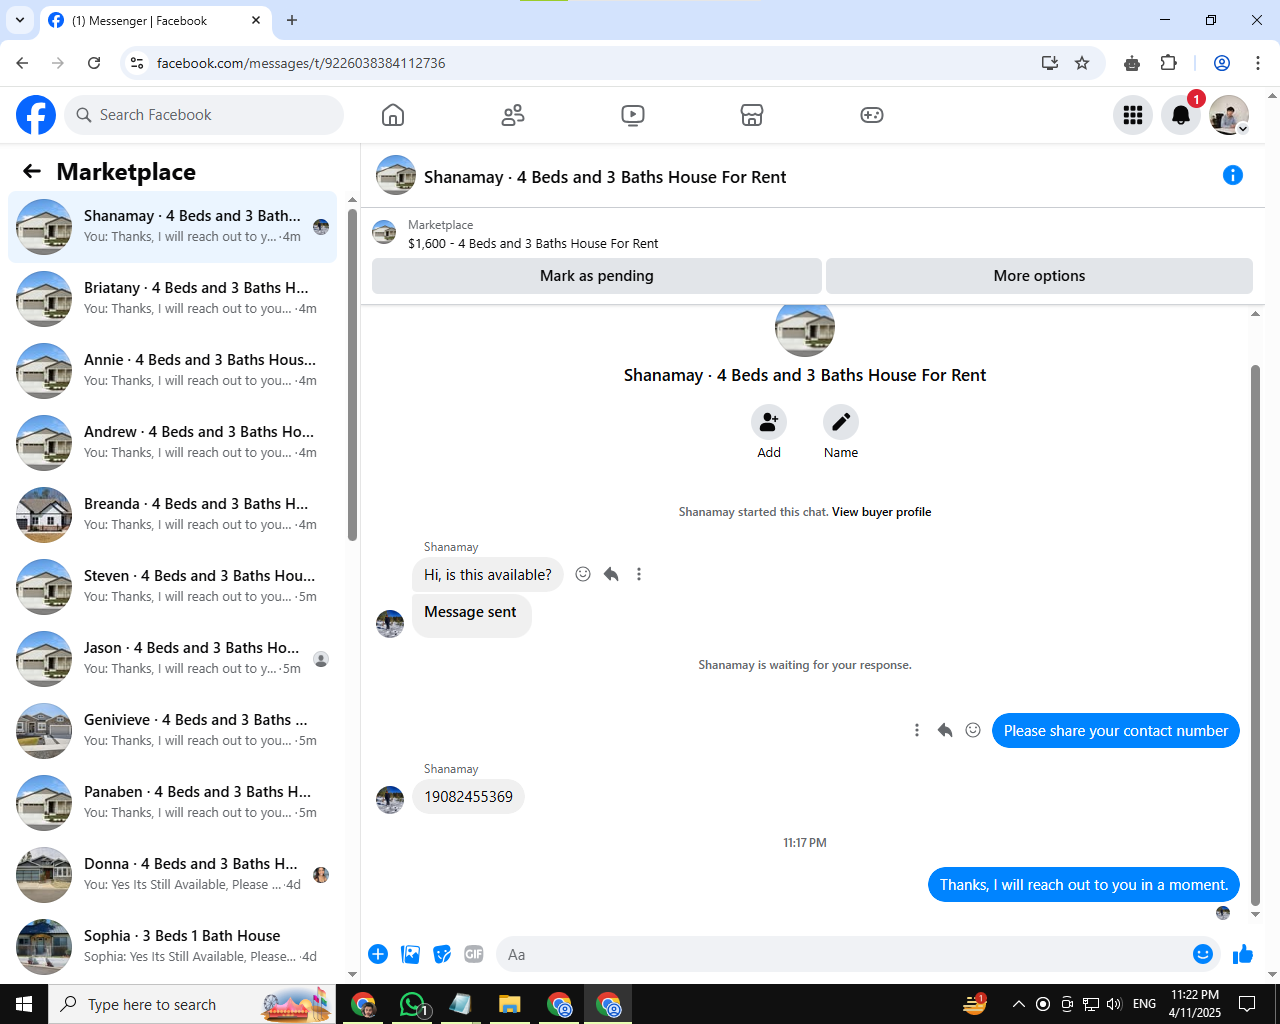Show hidden system tray icons
This screenshot has height=1024, width=1280.
[x=1018, y=1004]
